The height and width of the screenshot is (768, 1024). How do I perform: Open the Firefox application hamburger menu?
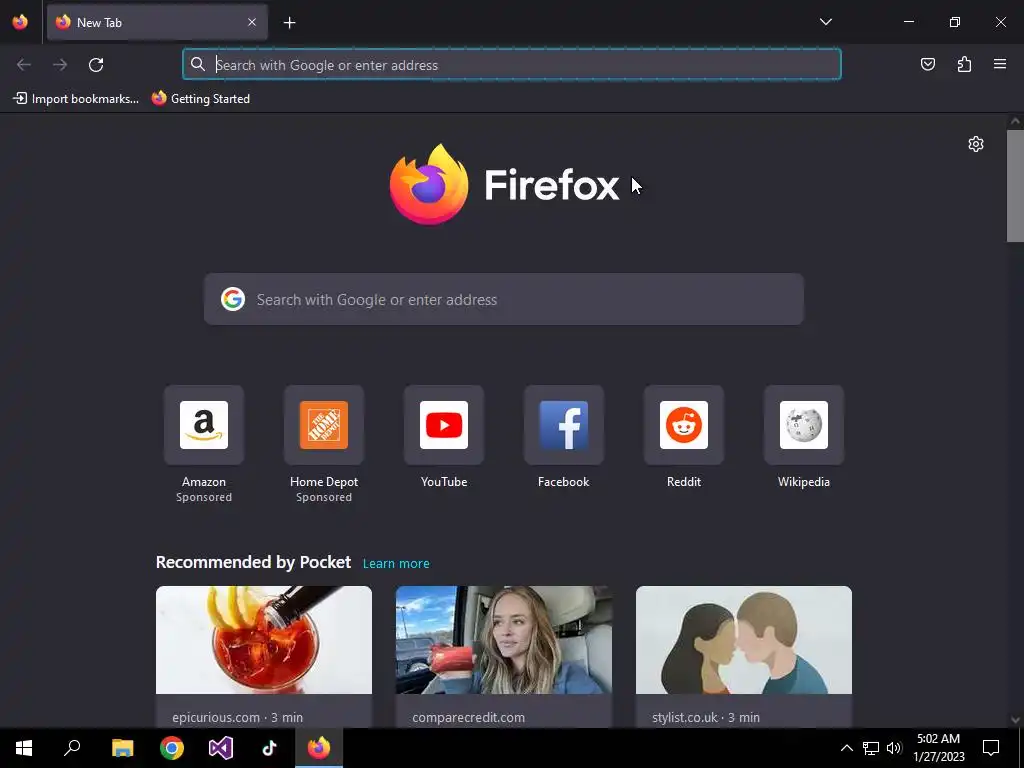(1000, 64)
